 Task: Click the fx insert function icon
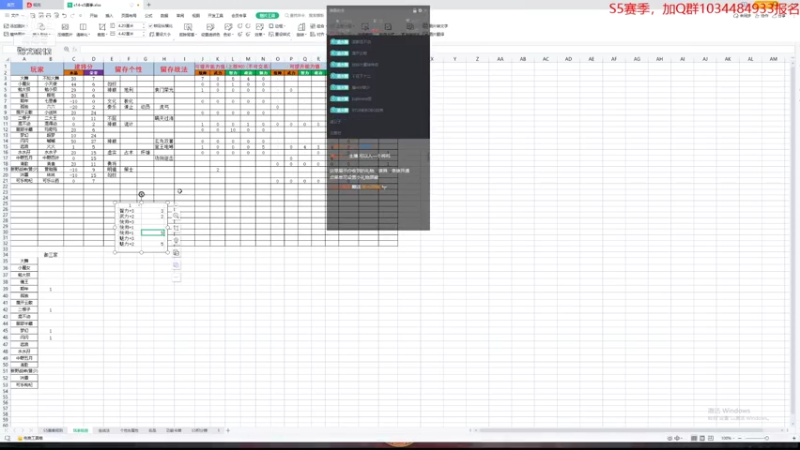[x=75, y=49]
